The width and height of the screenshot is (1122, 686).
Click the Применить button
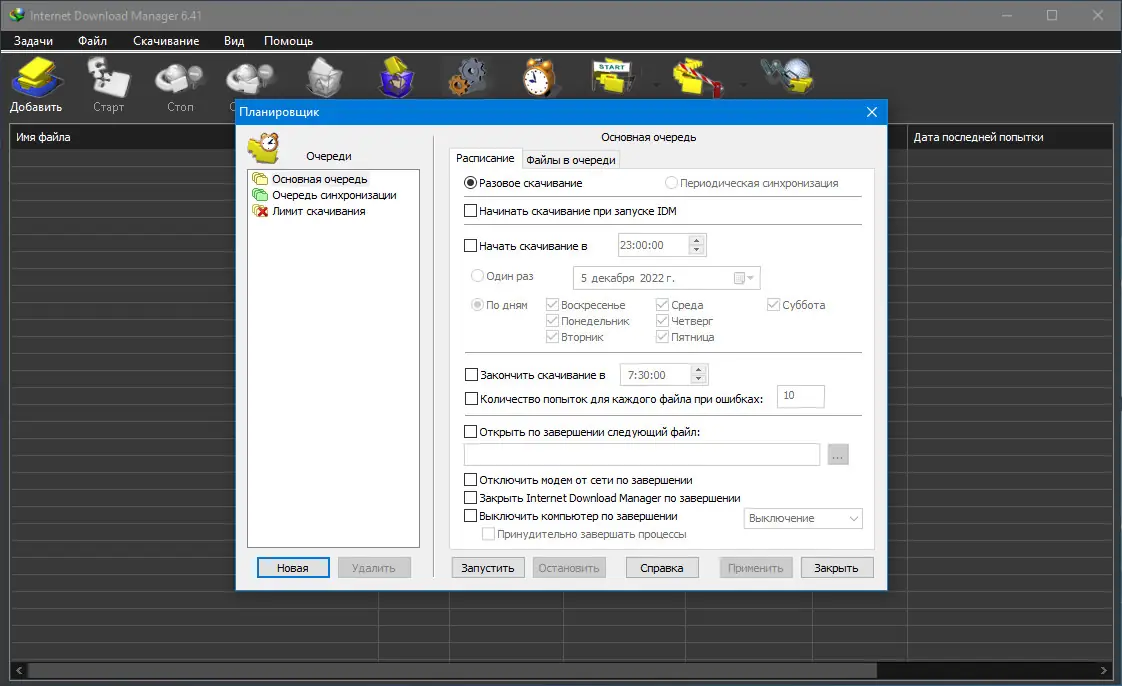[x=756, y=568]
